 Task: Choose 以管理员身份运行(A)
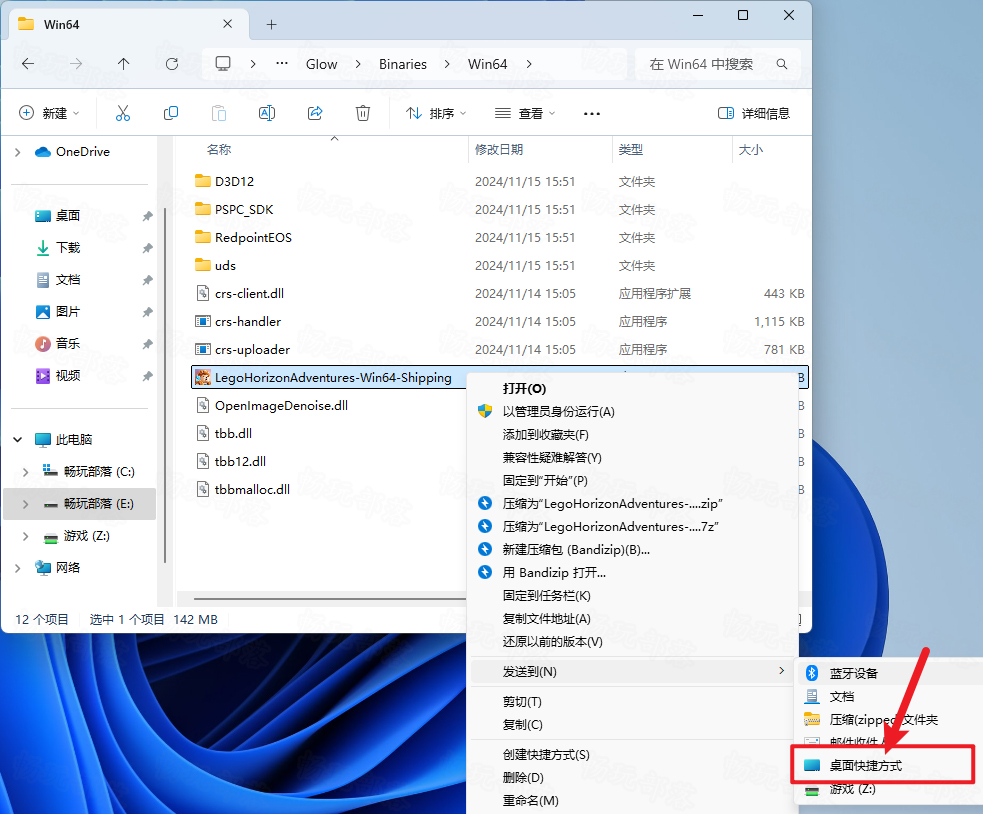point(558,411)
